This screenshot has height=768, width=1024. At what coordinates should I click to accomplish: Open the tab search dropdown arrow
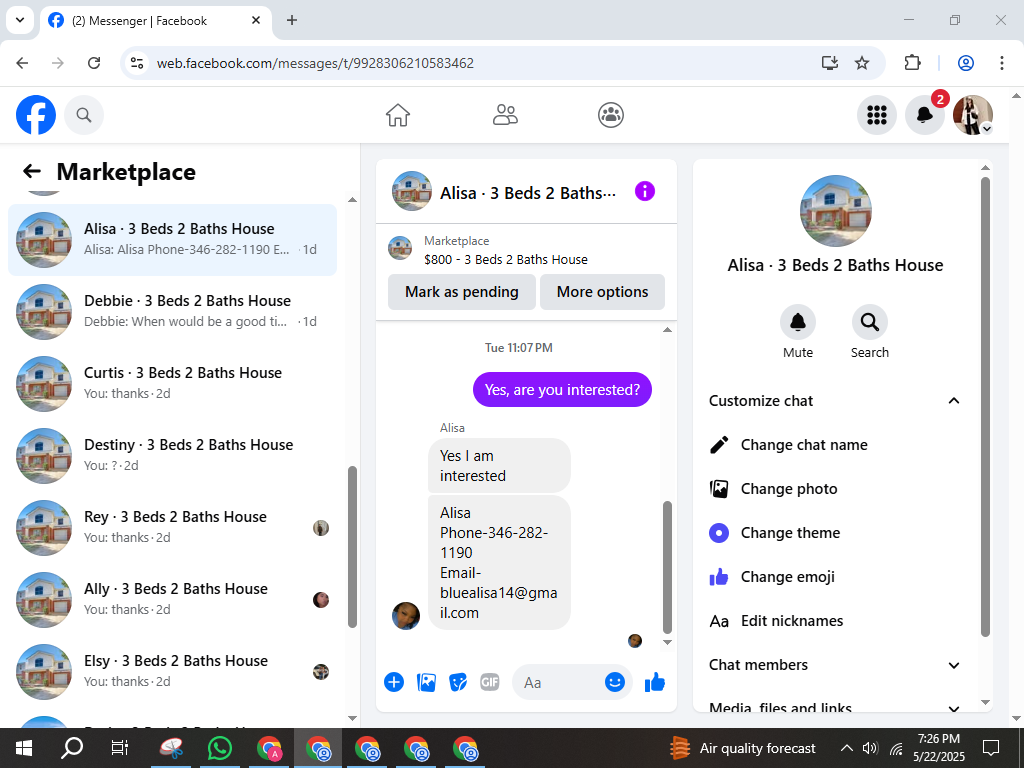click(20, 20)
